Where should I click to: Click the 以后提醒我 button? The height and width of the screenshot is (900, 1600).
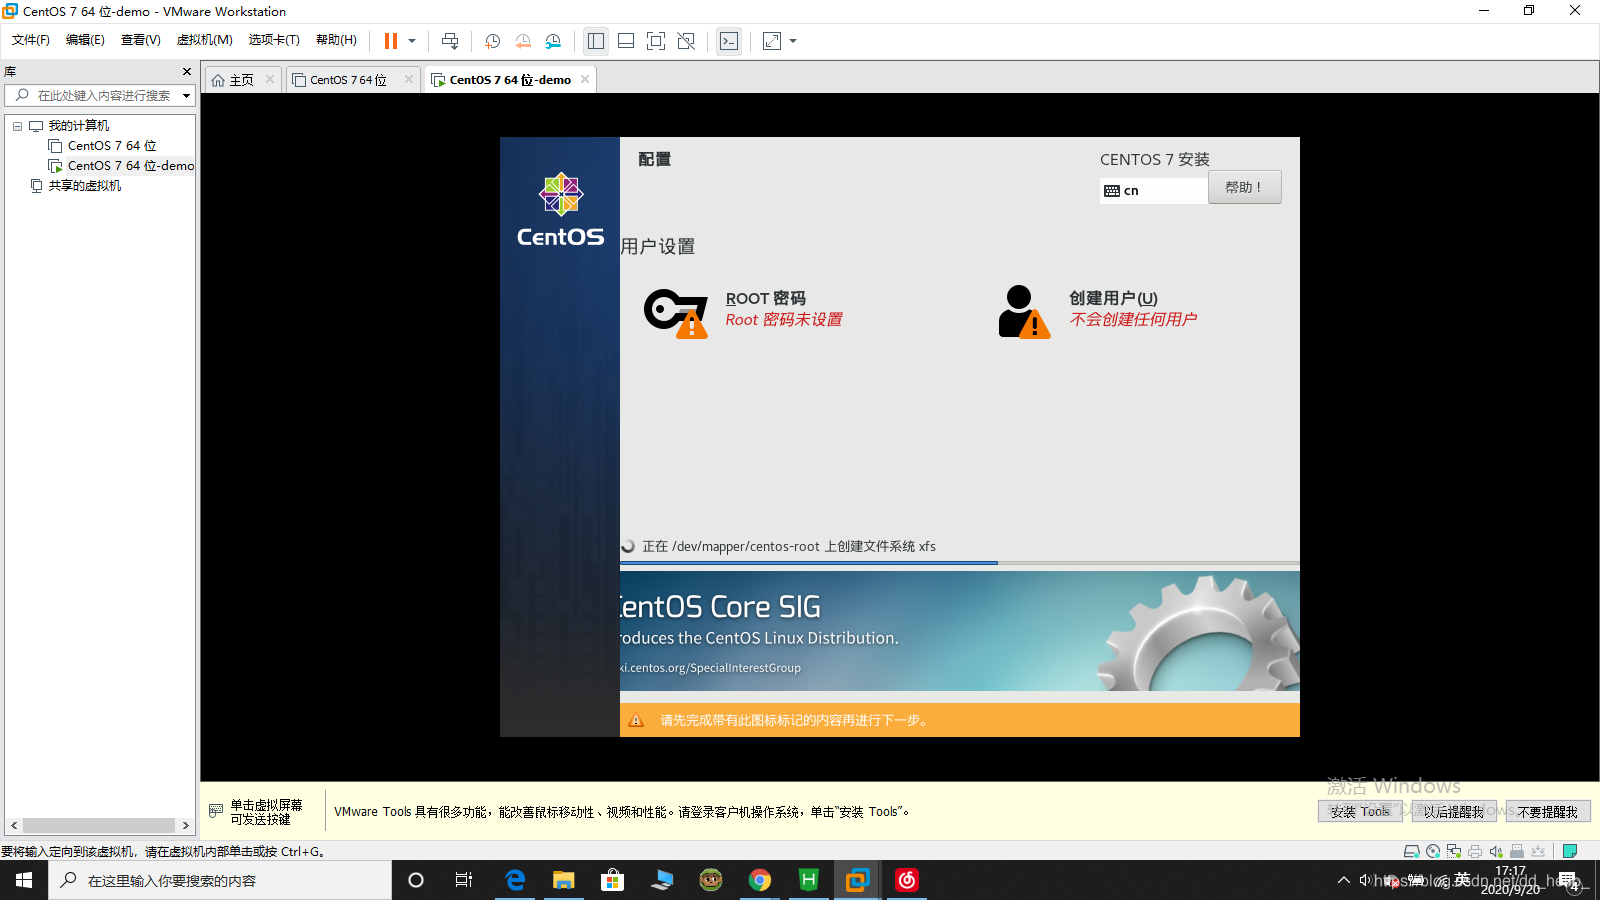click(1453, 812)
